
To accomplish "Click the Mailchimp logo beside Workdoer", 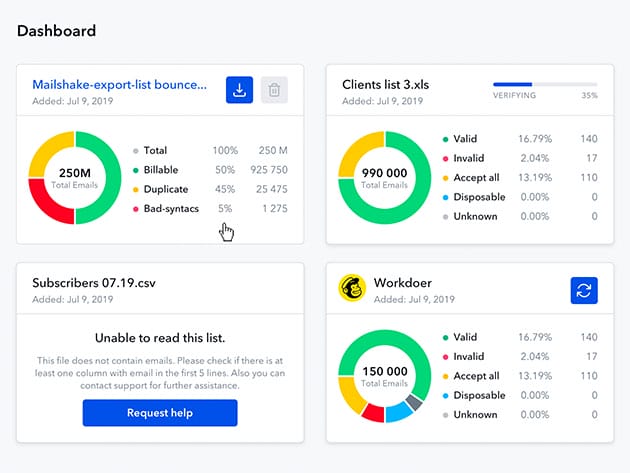I will [x=352, y=289].
